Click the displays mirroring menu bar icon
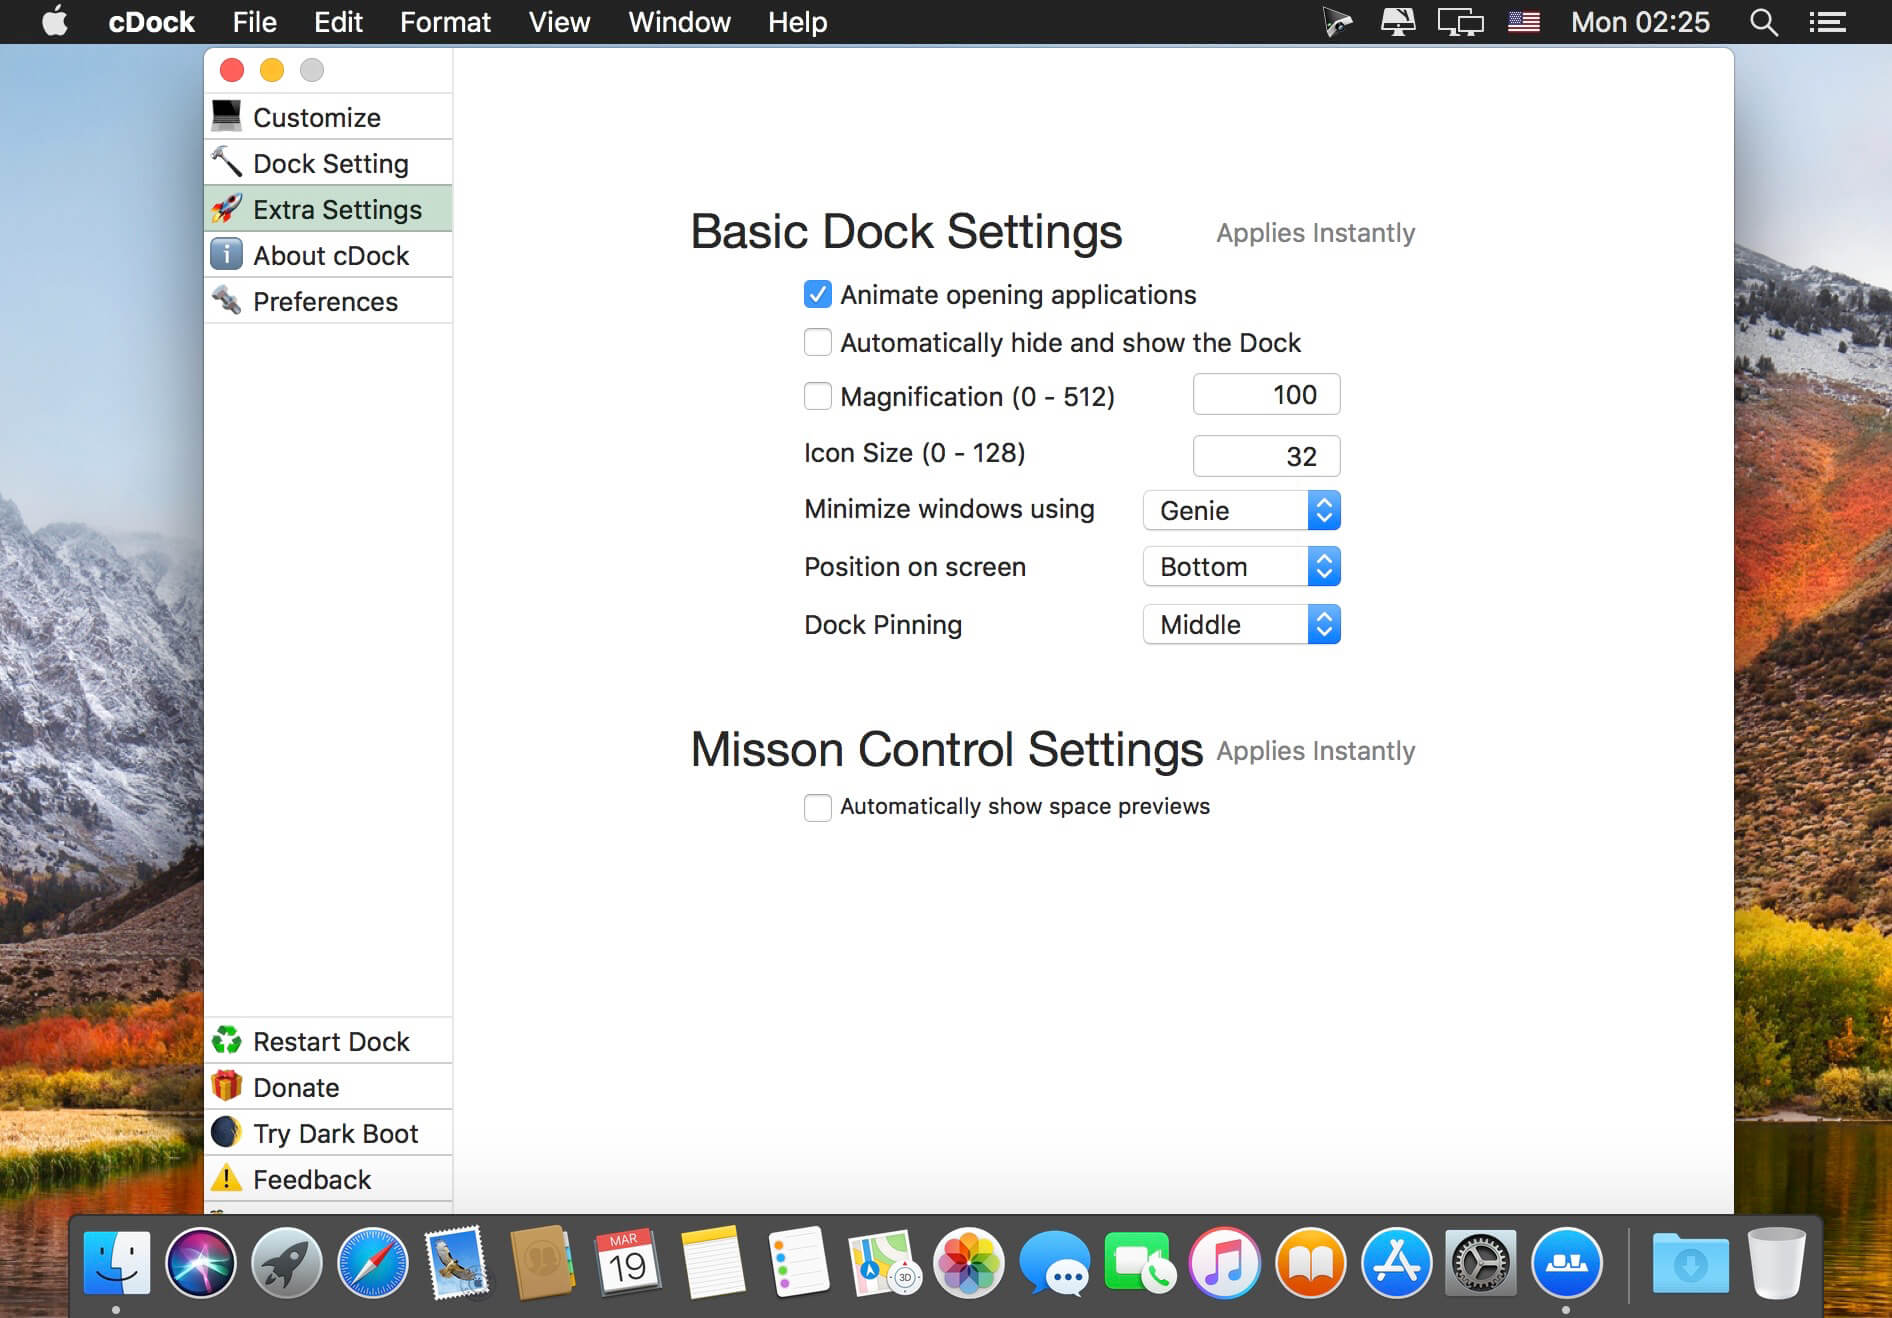Viewport: 1892px width, 1318px height. 1460,22
